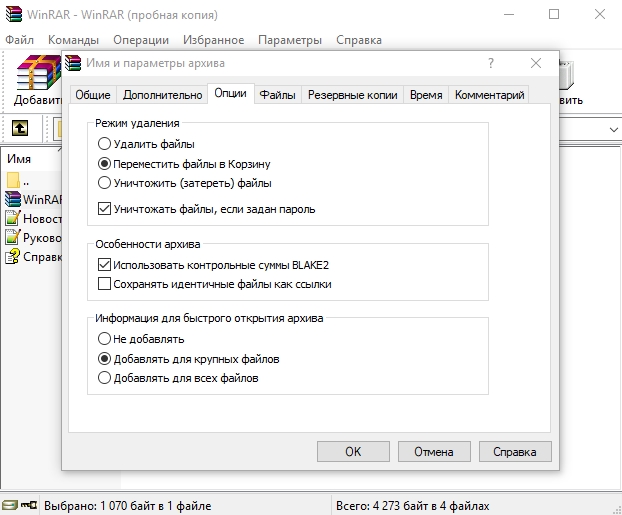Open the Справка menu in menu bar
Screen dimensions: 622x515
pyautogui.click(x=359, y=40)
